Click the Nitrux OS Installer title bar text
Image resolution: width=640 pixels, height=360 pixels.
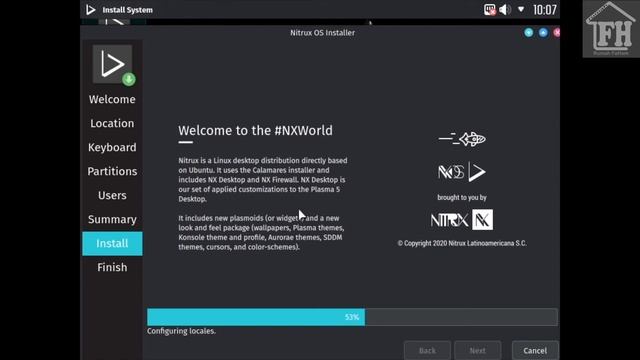(x=322, y=33)
